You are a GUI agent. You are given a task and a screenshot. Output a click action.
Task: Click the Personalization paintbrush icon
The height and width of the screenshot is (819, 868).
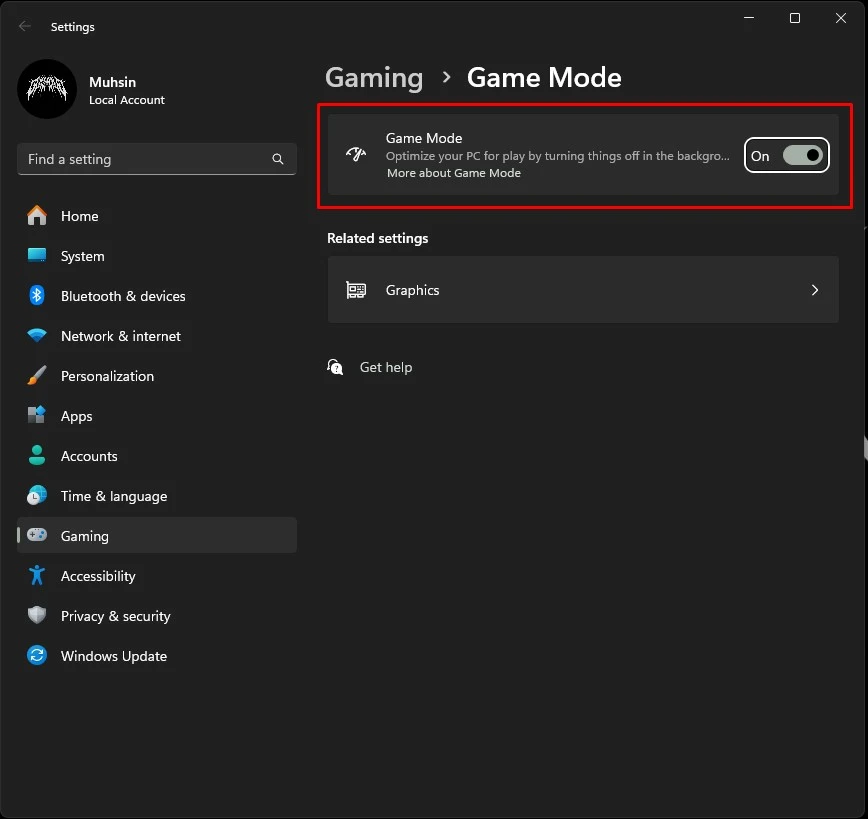pyautogui.click(x=37, y=375)
